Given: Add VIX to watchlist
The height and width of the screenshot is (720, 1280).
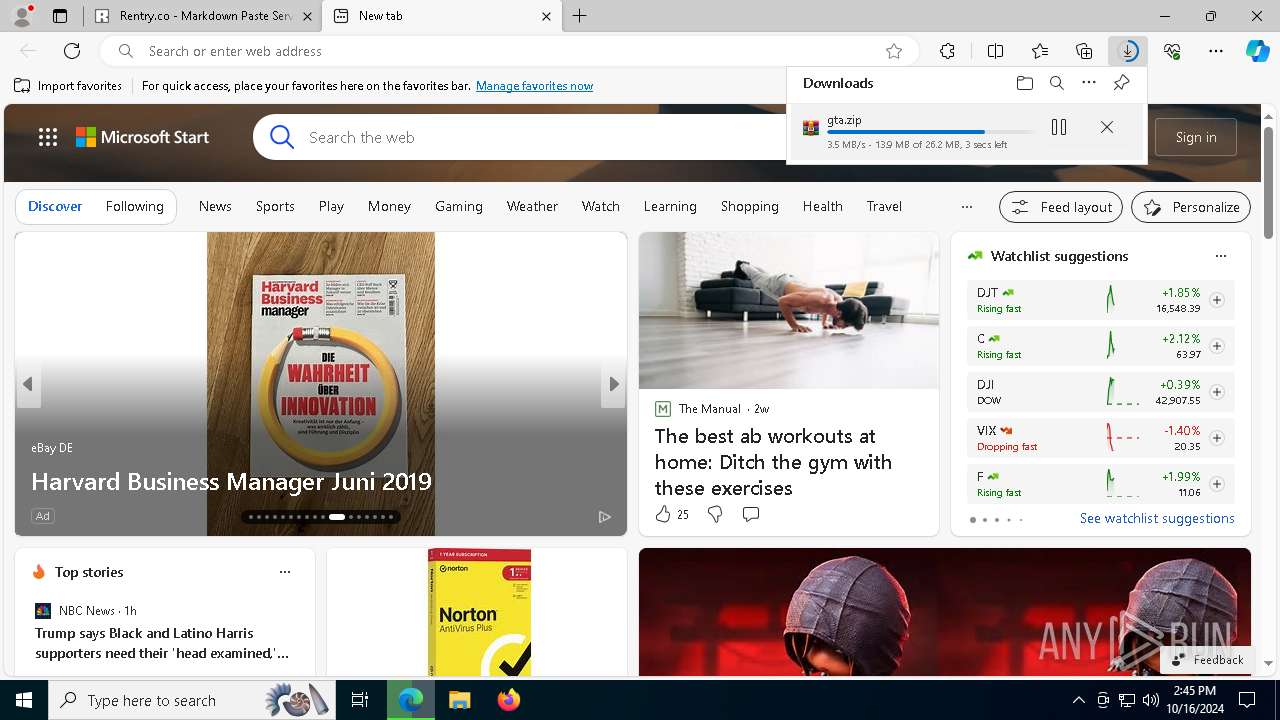Looking at the screenshot, I should click(x=1217, y=438).
